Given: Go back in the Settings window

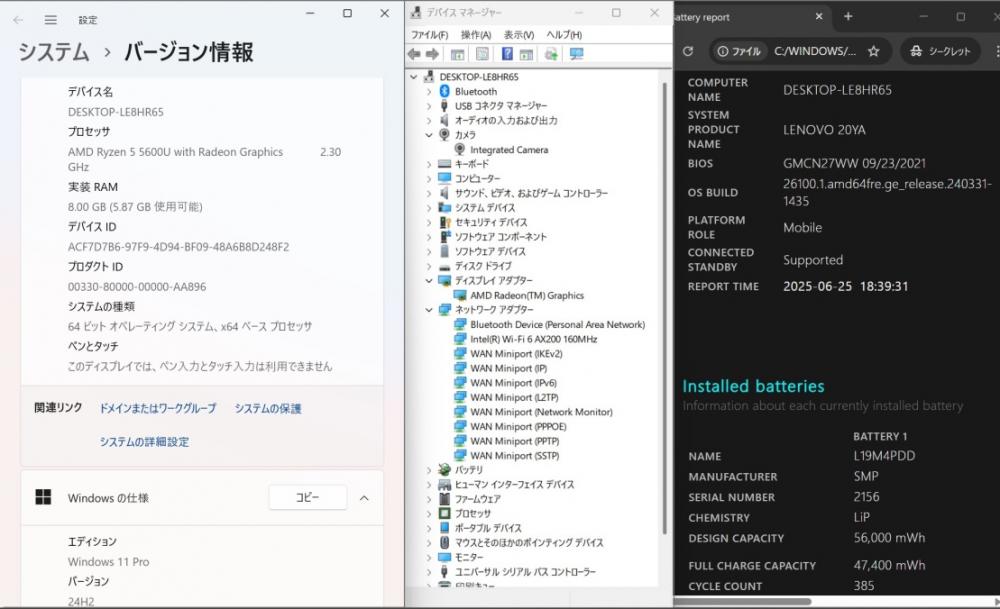Looking at the screenshot, I should pos(18,20).
